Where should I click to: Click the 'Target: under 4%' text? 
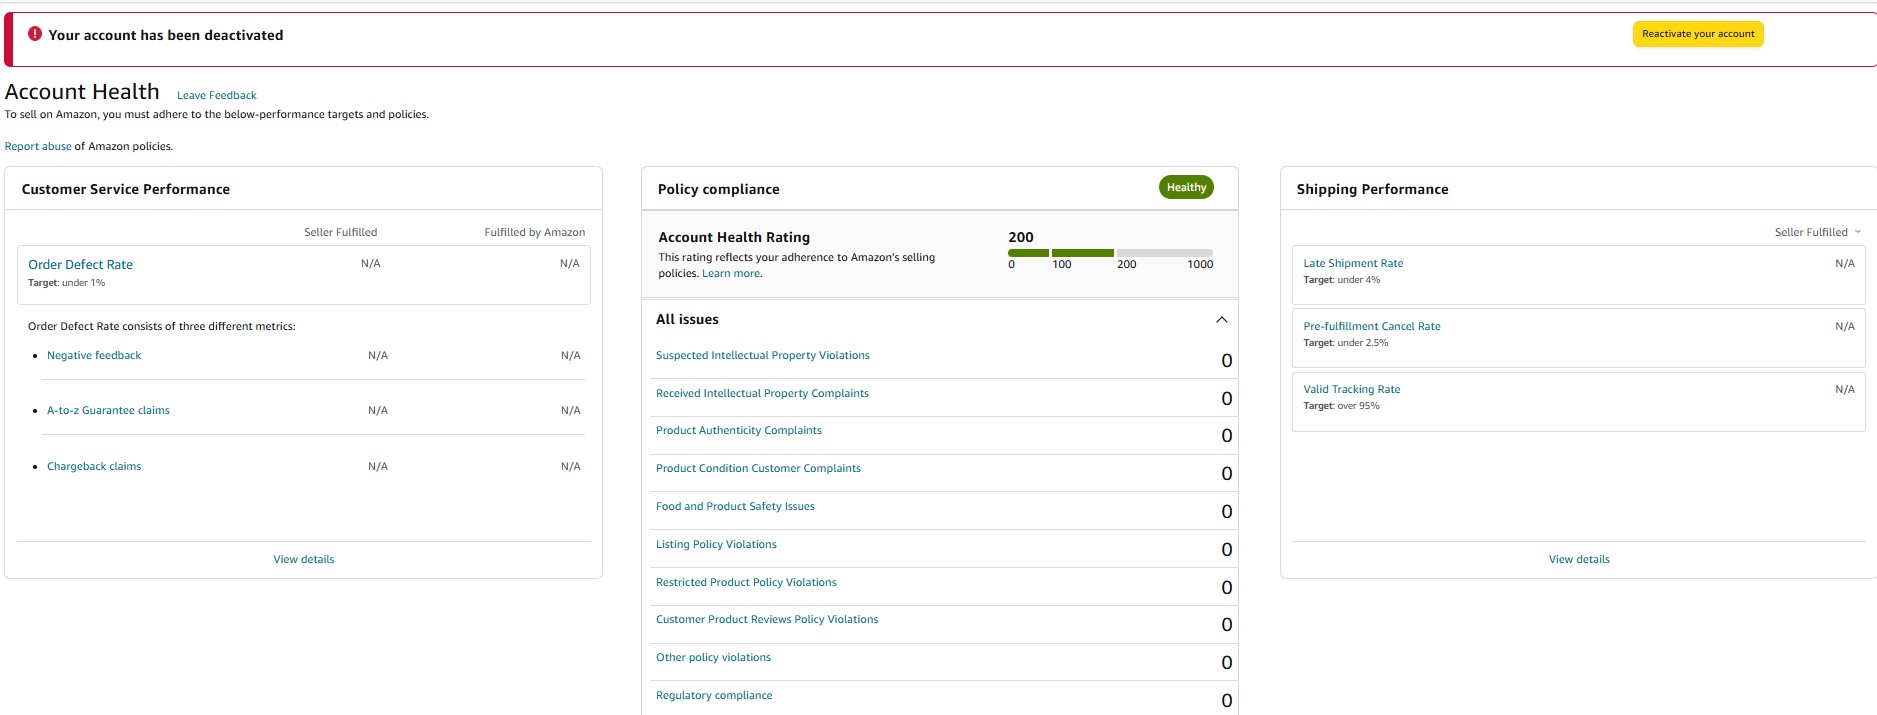coord(1341,280)
